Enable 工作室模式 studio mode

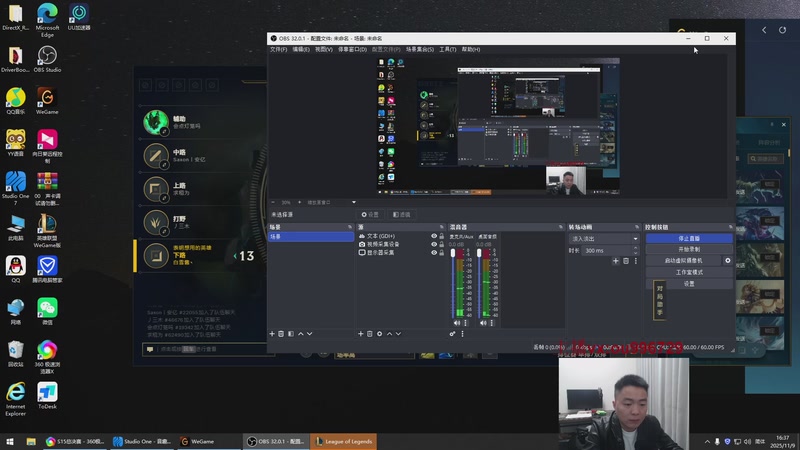689,272
